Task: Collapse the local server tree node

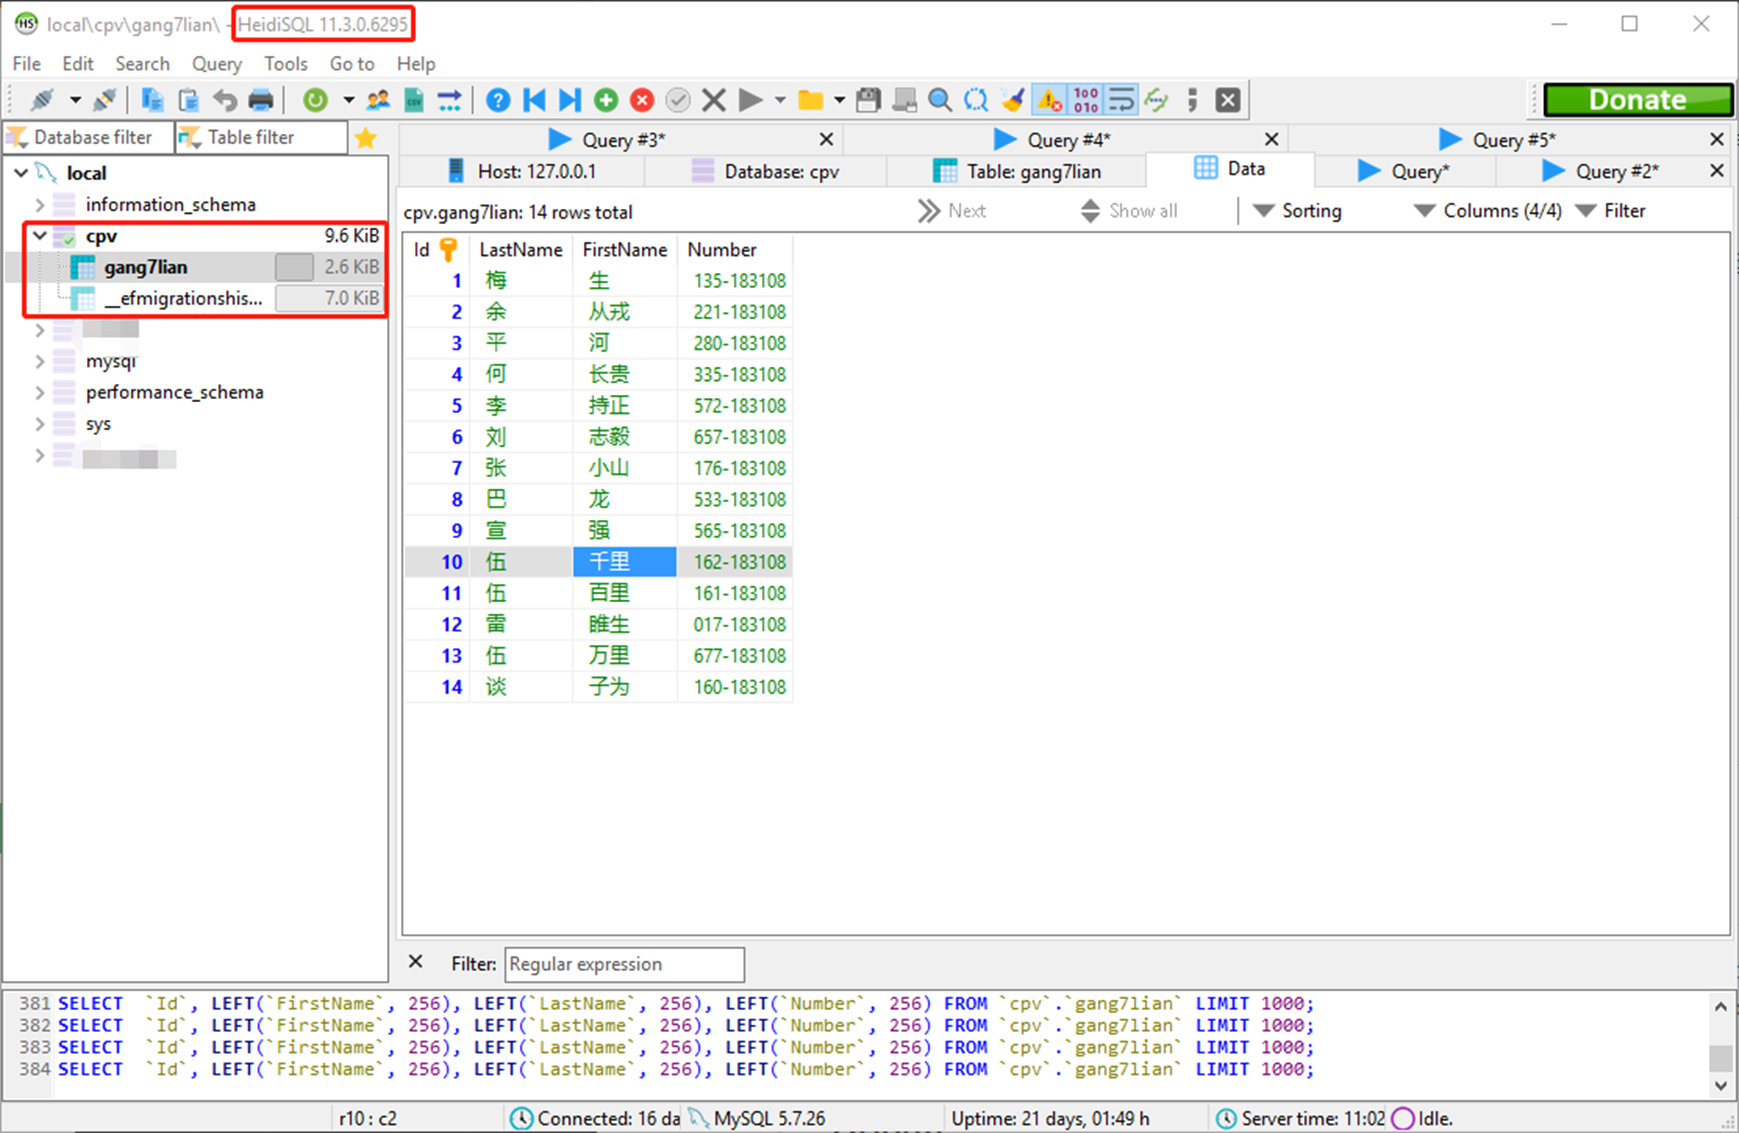Action: (21, 173)
